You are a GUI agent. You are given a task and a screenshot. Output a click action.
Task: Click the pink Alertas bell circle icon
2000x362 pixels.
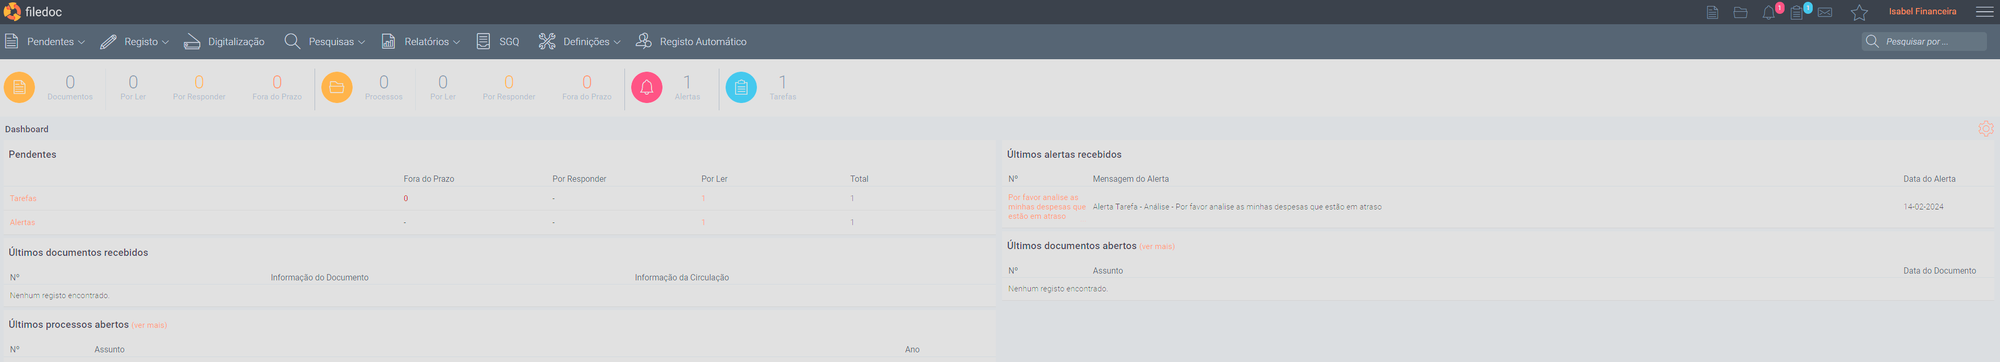pyautogui.click(x=647, y=87)
